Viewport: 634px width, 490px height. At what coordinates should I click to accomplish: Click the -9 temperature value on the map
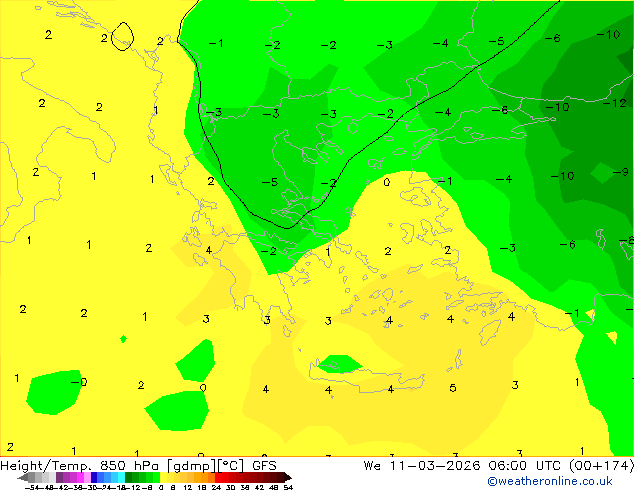621,172
